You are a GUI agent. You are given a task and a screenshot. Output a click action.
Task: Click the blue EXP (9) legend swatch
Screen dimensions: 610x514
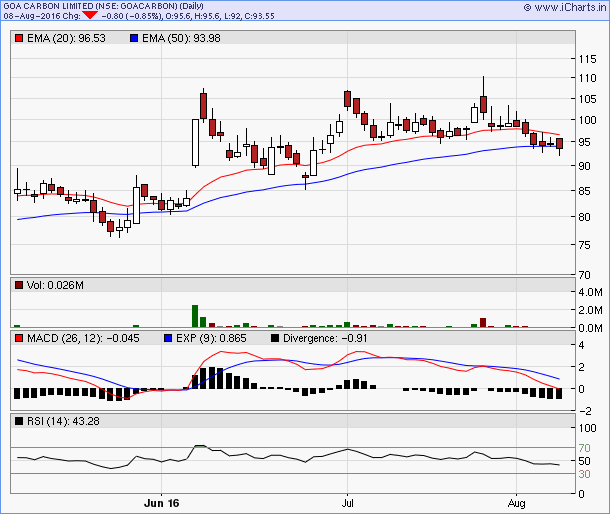coord(168,338)
